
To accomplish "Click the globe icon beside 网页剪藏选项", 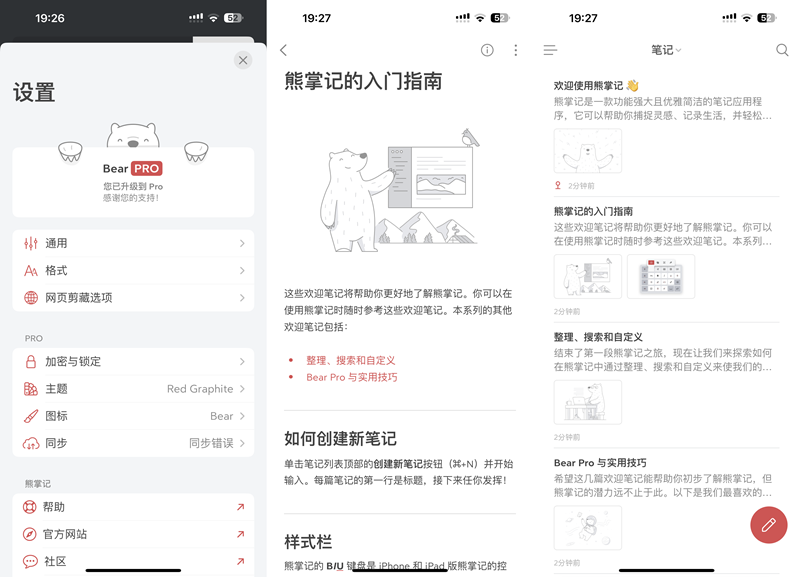I will (31, 297).
